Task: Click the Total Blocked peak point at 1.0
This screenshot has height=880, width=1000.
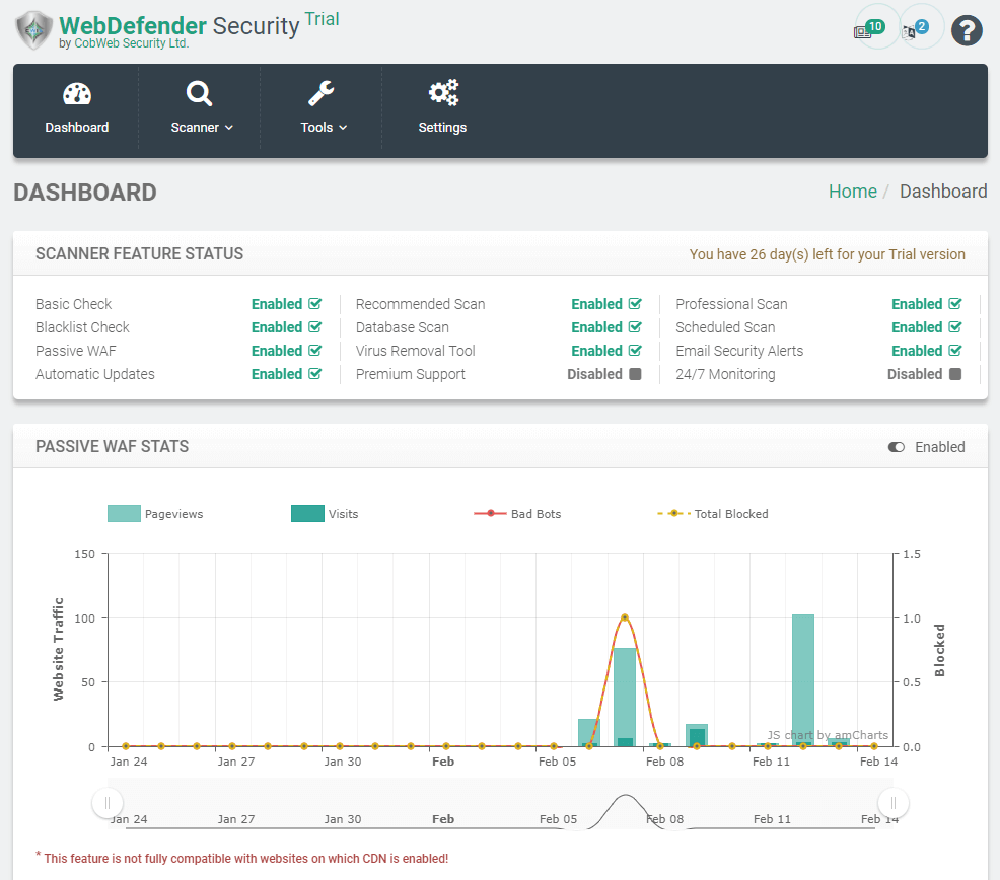Action: pyautogui.click(x=625, y=617)
